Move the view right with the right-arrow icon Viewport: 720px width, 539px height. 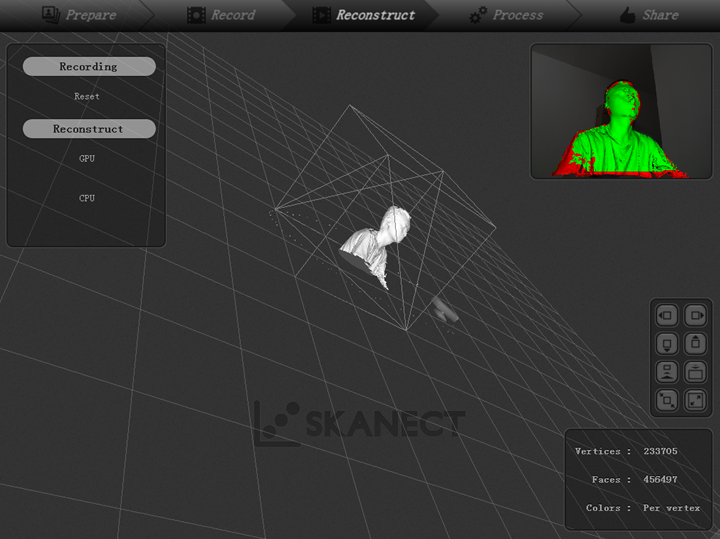pyautogui.click(x=695, y=315)
